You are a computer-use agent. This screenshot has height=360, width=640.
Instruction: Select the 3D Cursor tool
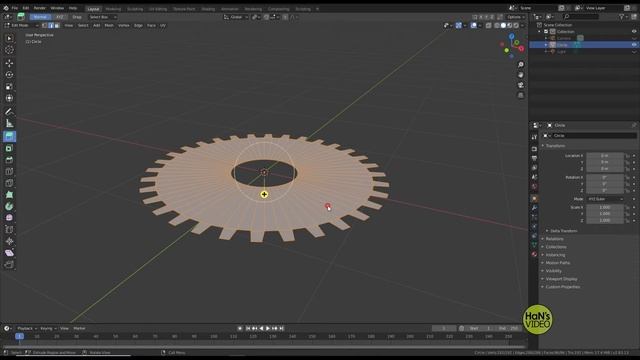[x=9, y=50]
